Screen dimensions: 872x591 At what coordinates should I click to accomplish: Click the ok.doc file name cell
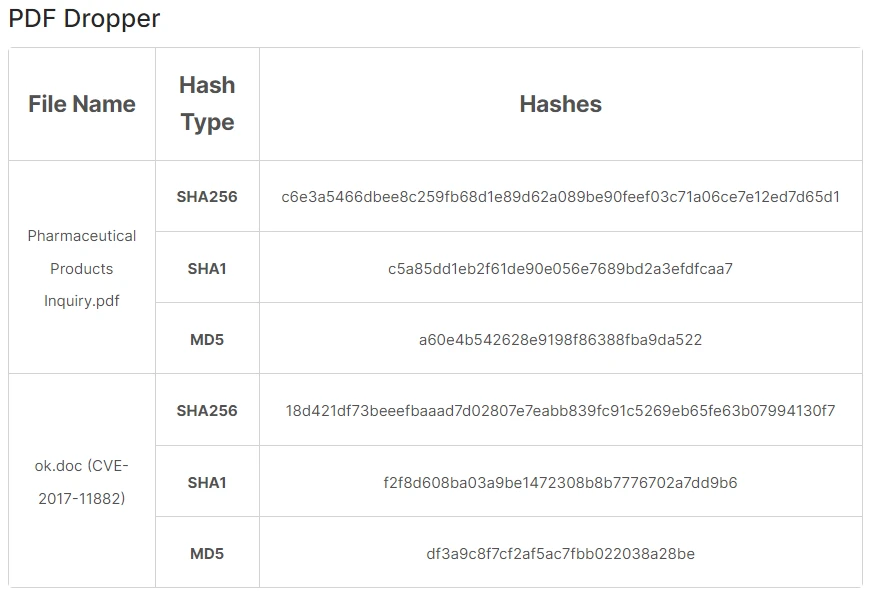82,482
